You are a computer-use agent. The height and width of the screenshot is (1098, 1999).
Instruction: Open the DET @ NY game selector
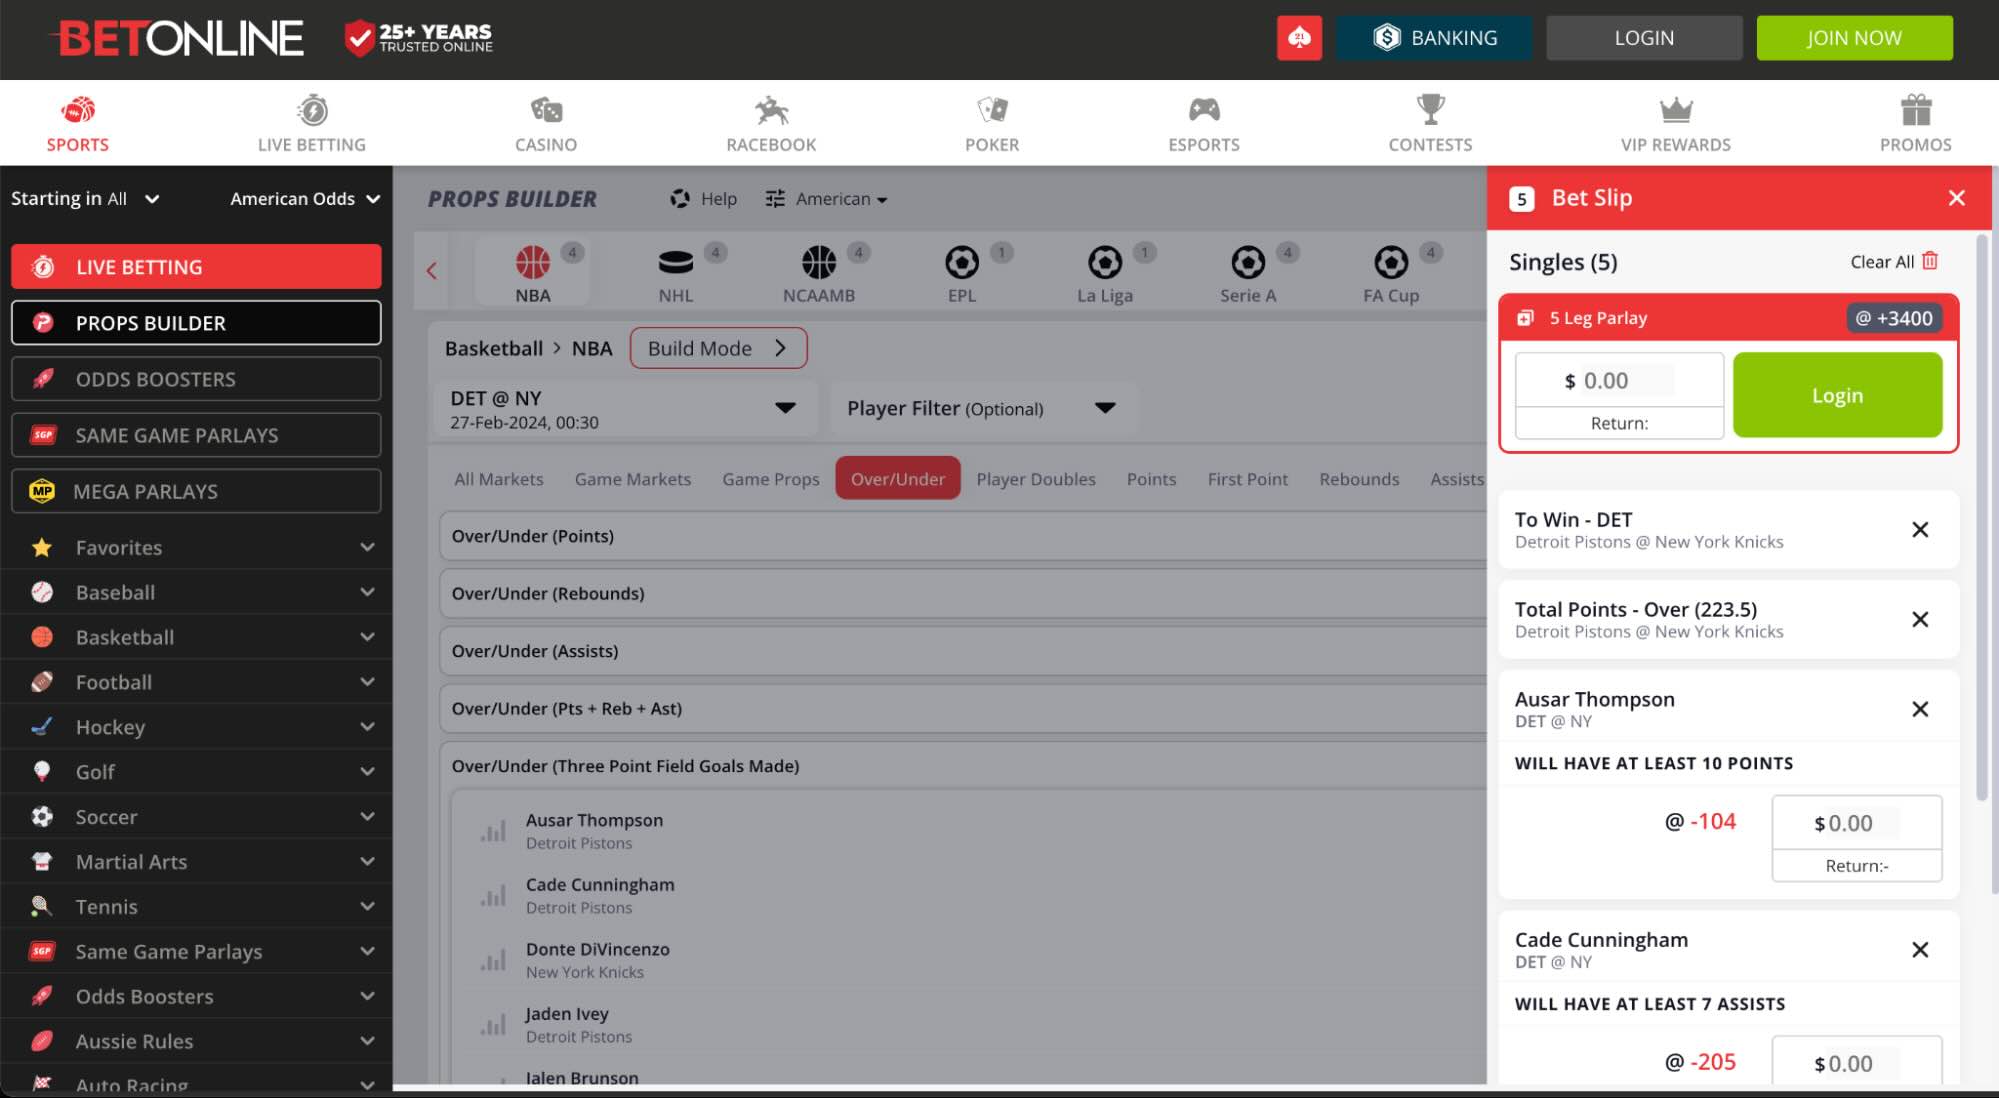pos(624,408)
